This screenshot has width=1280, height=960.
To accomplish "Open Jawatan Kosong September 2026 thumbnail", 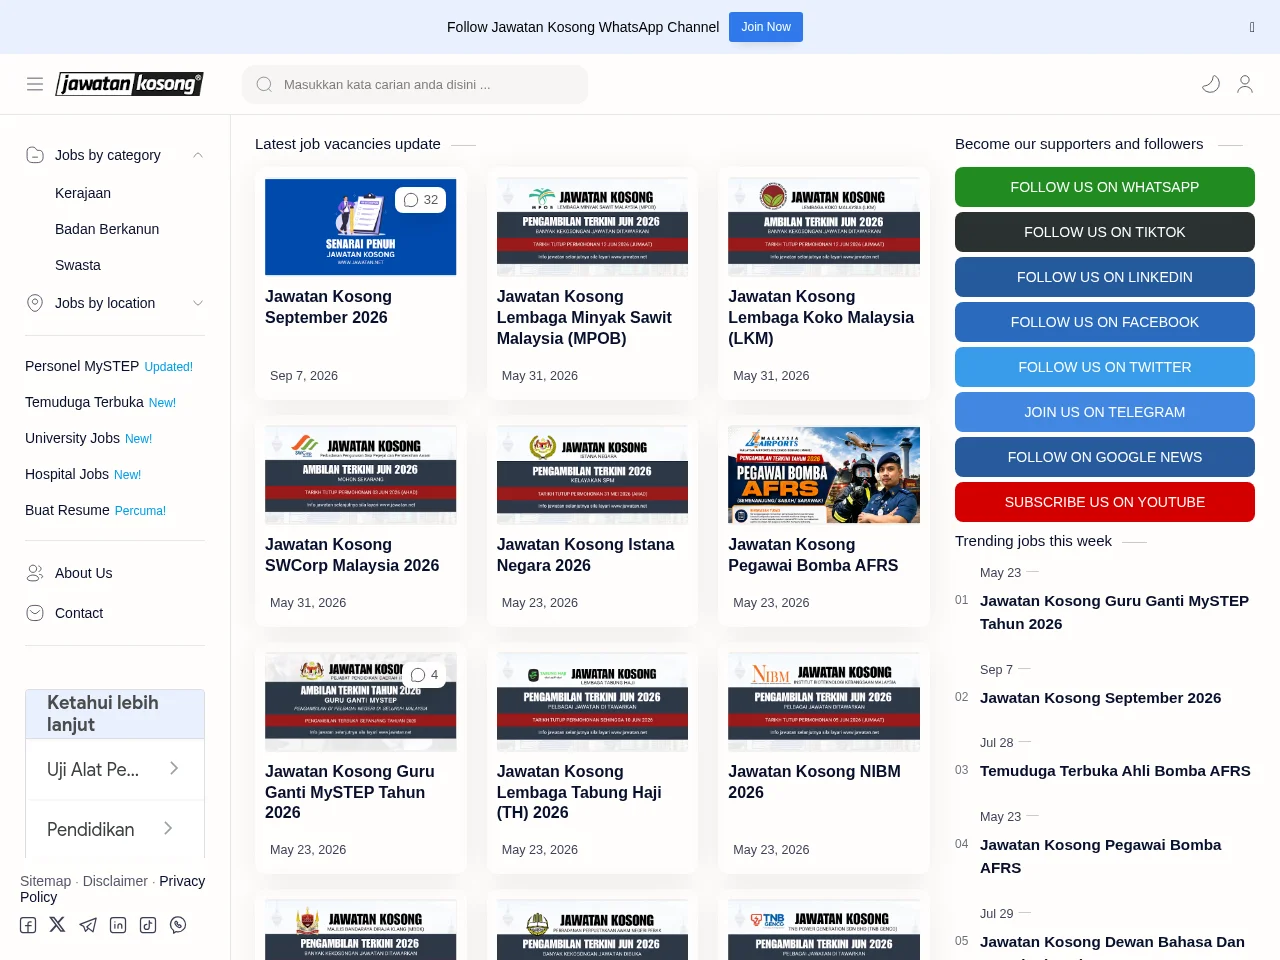I will pos(361,227).
